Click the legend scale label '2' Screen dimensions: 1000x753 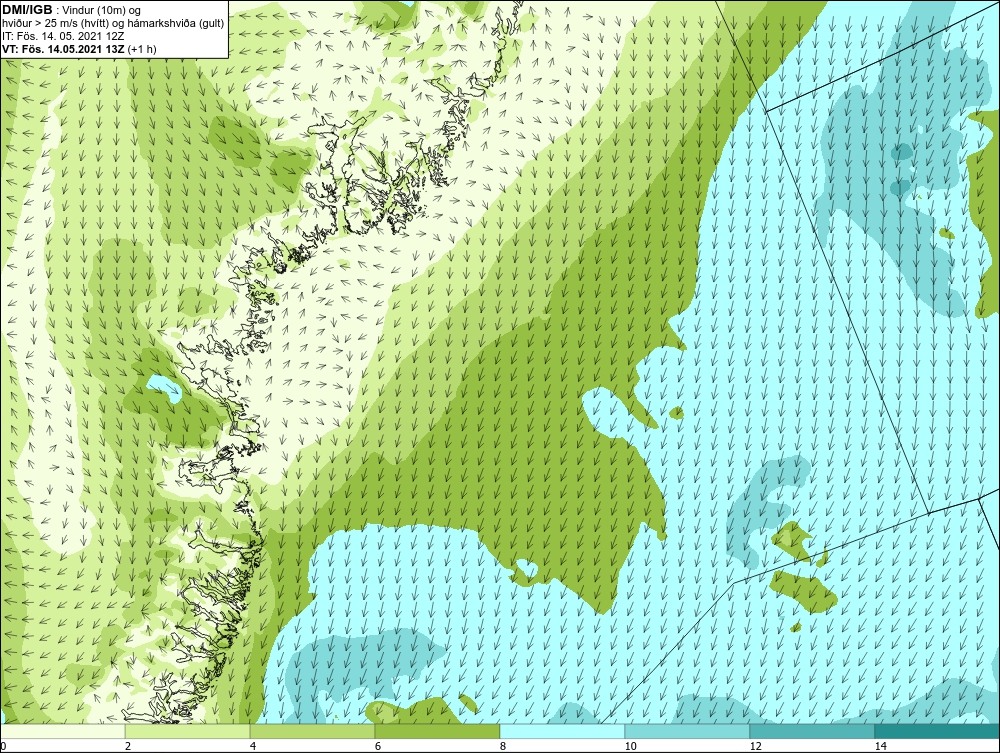[128, 746]
